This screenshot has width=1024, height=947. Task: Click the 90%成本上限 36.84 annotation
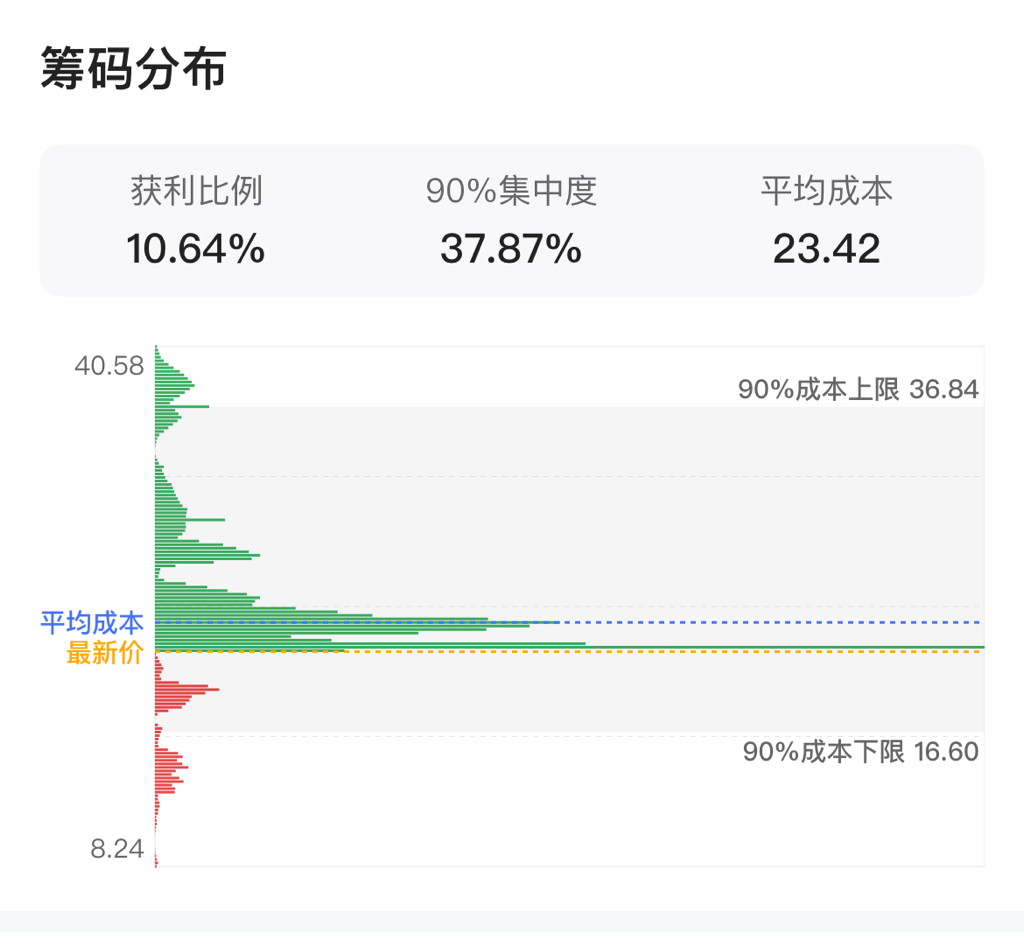(858, 389)
